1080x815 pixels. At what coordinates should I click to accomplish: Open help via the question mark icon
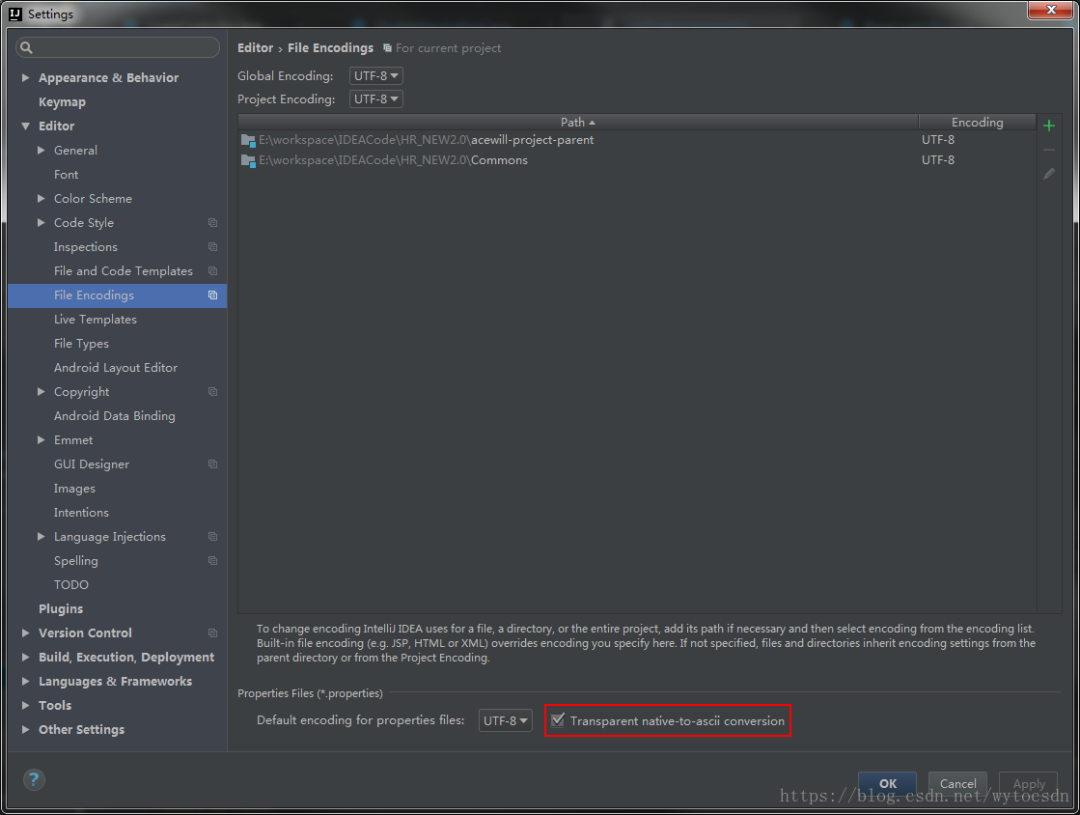[34, 779]
